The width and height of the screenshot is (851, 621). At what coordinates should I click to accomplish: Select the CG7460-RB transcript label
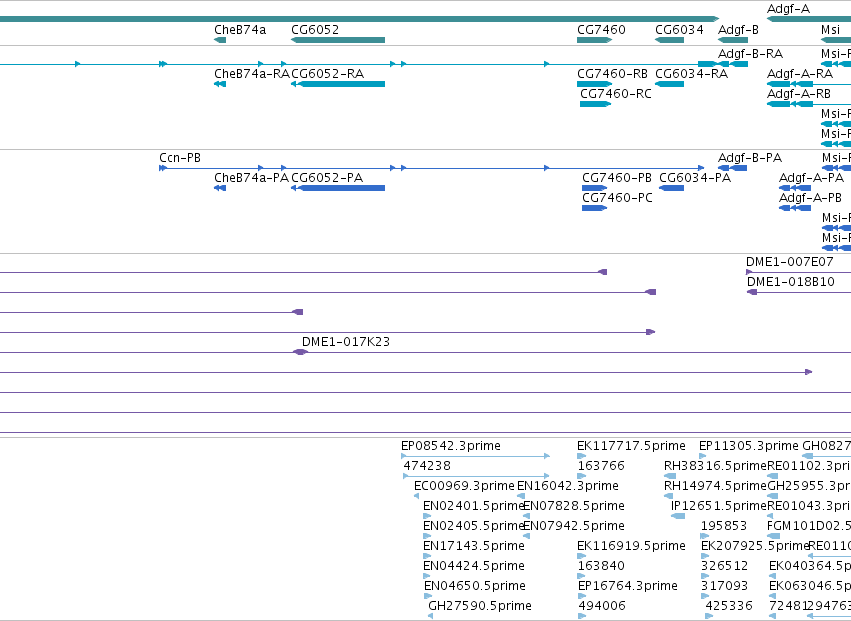tap(612, 74)
